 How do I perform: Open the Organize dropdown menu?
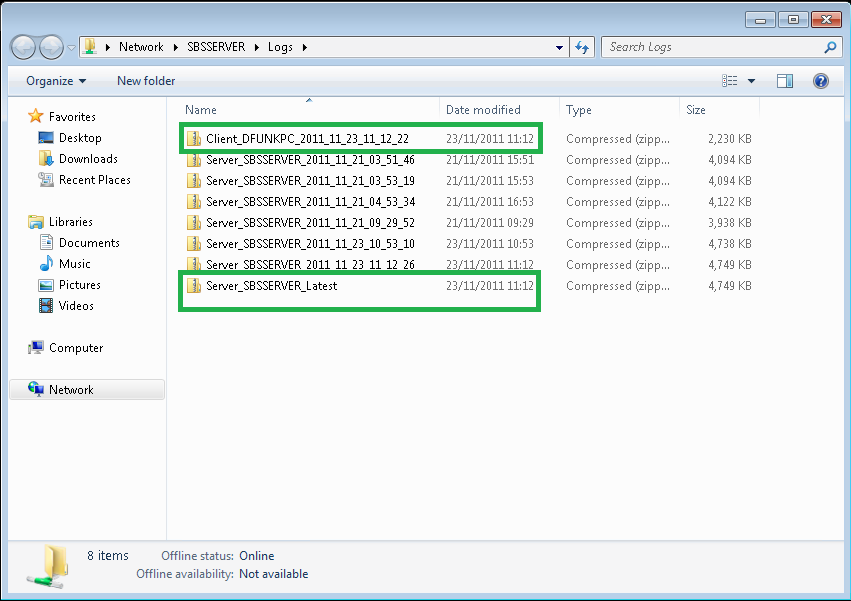pos(56,81)
